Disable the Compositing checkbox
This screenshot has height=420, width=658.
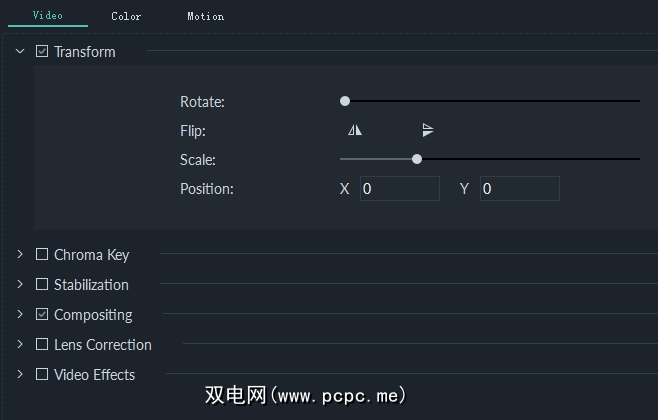click(42, 315)
